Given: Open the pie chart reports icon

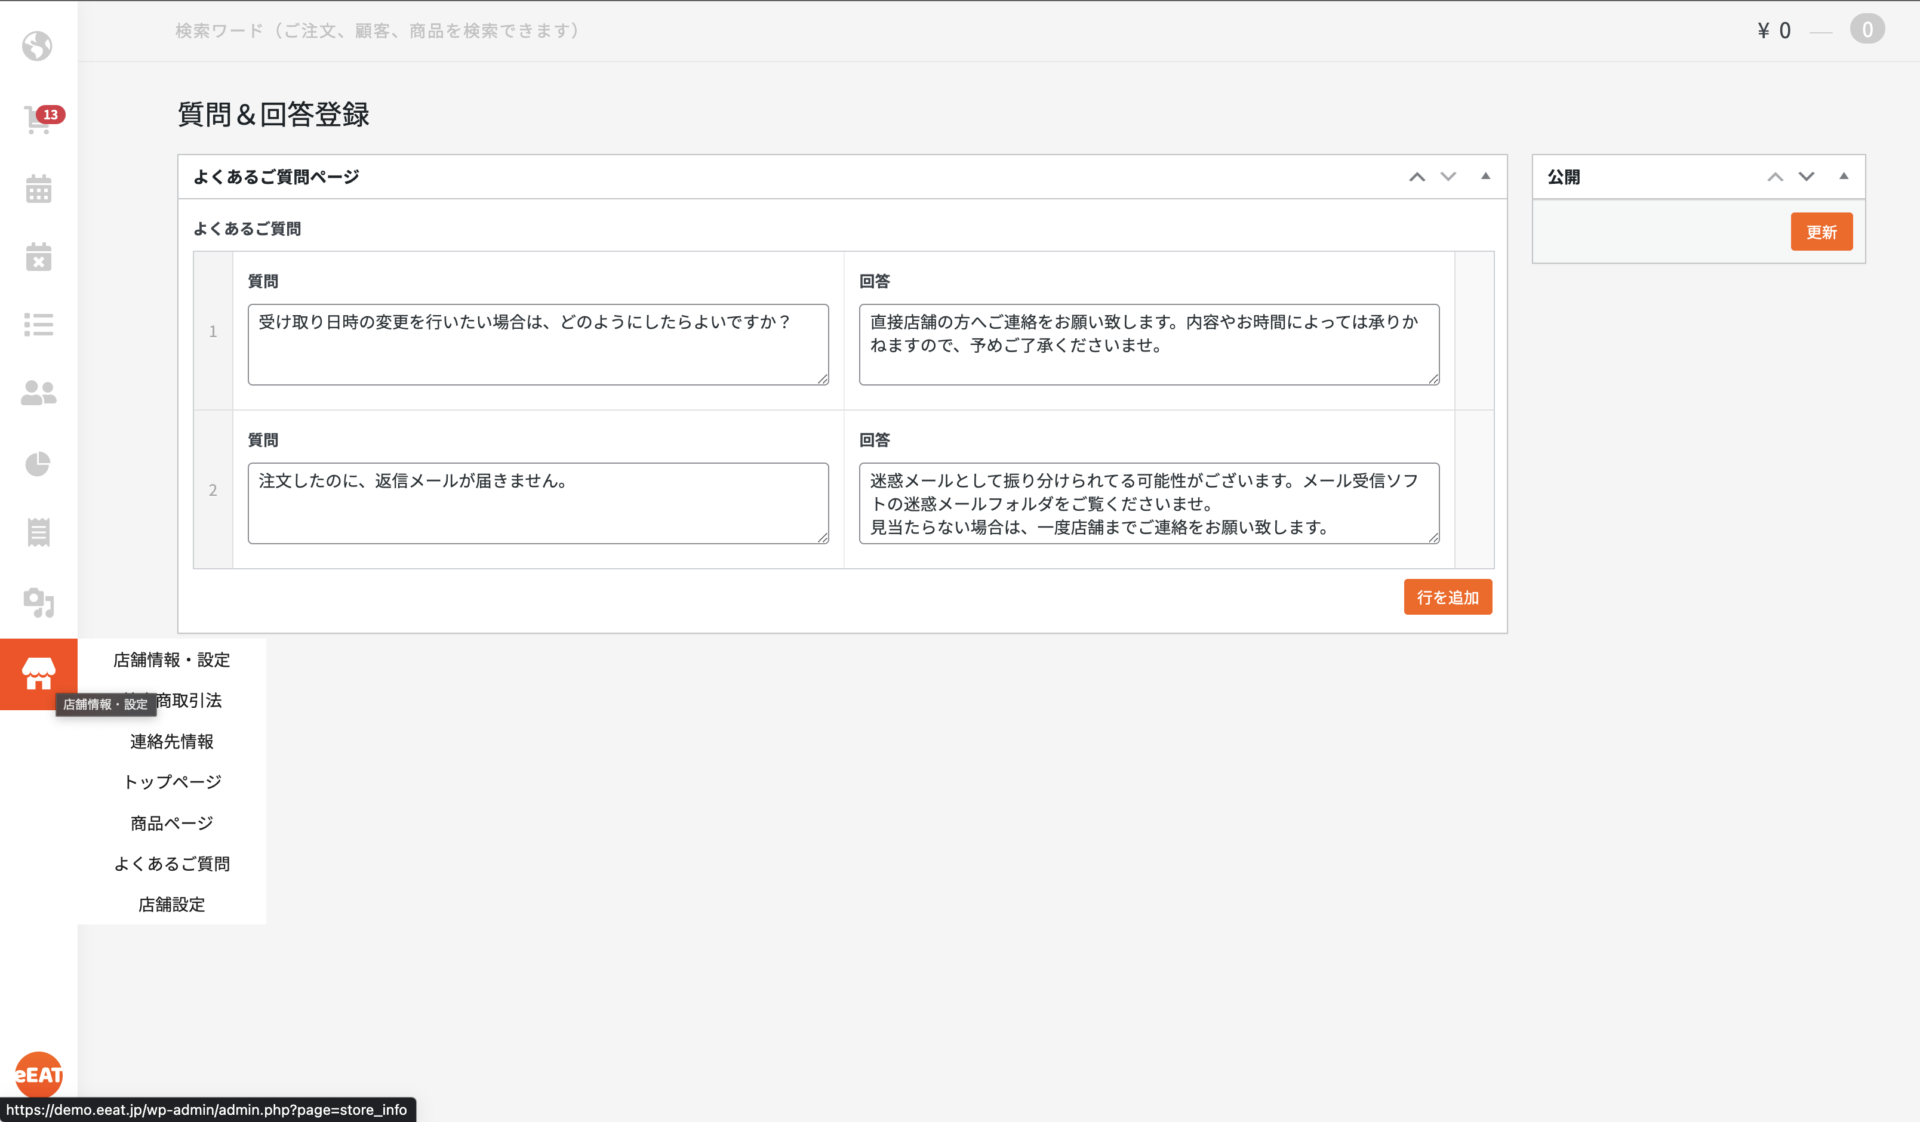Looking at the screenshot, I should click(x=38, y=464).
